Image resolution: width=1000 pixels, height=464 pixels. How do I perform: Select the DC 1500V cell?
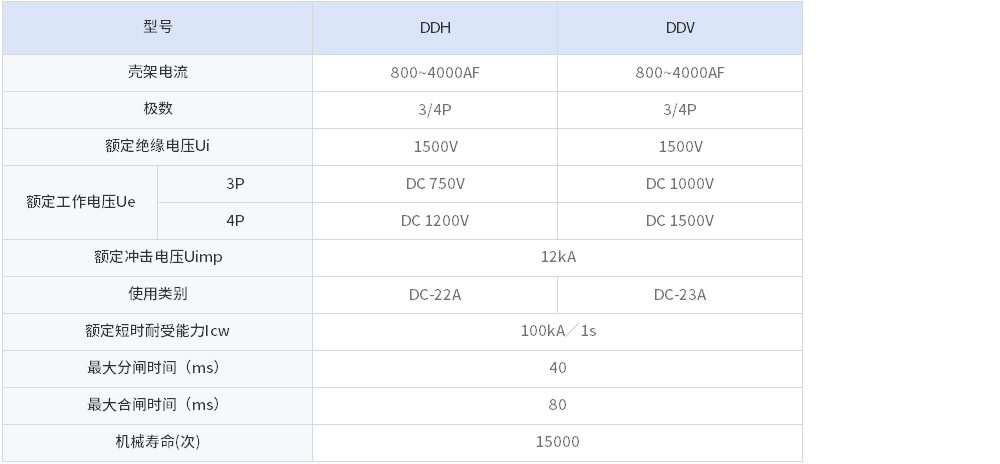click(680, 221)
